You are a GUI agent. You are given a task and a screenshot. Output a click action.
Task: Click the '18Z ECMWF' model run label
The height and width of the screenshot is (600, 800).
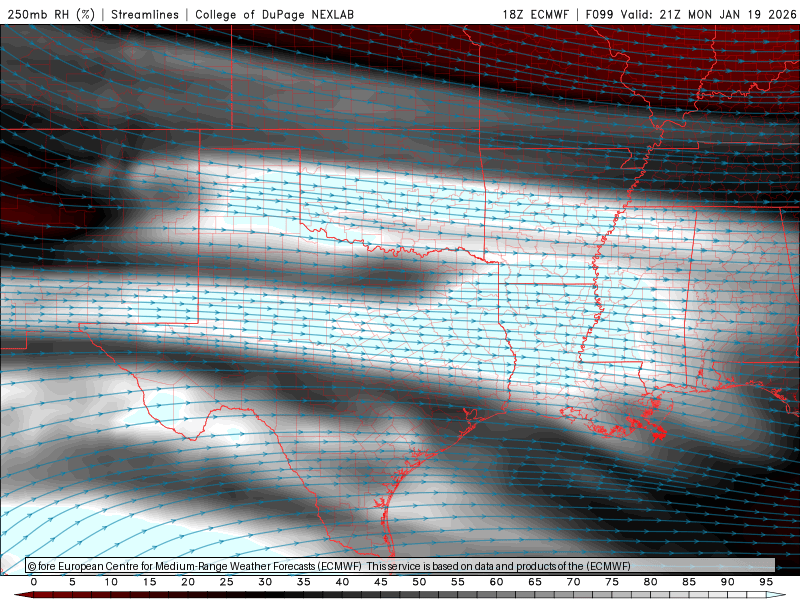[x=535, y=14]
